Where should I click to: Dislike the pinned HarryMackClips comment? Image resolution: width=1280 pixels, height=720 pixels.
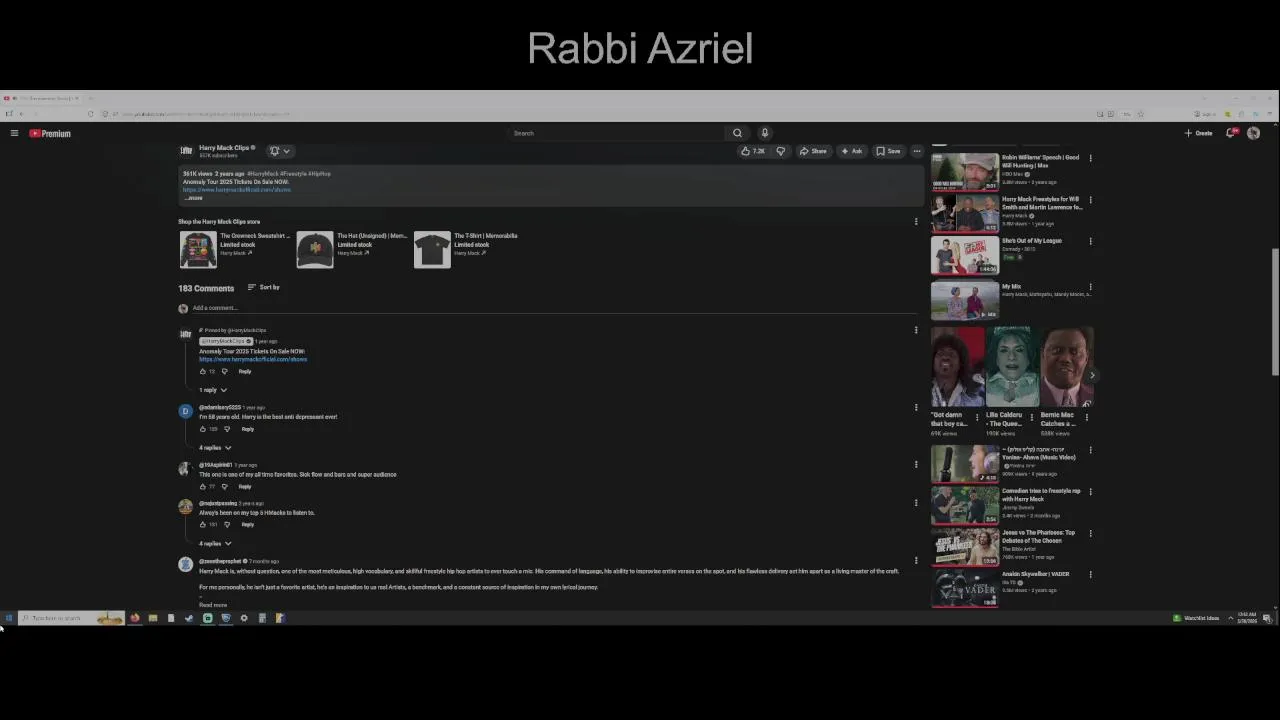click(224, 371)
